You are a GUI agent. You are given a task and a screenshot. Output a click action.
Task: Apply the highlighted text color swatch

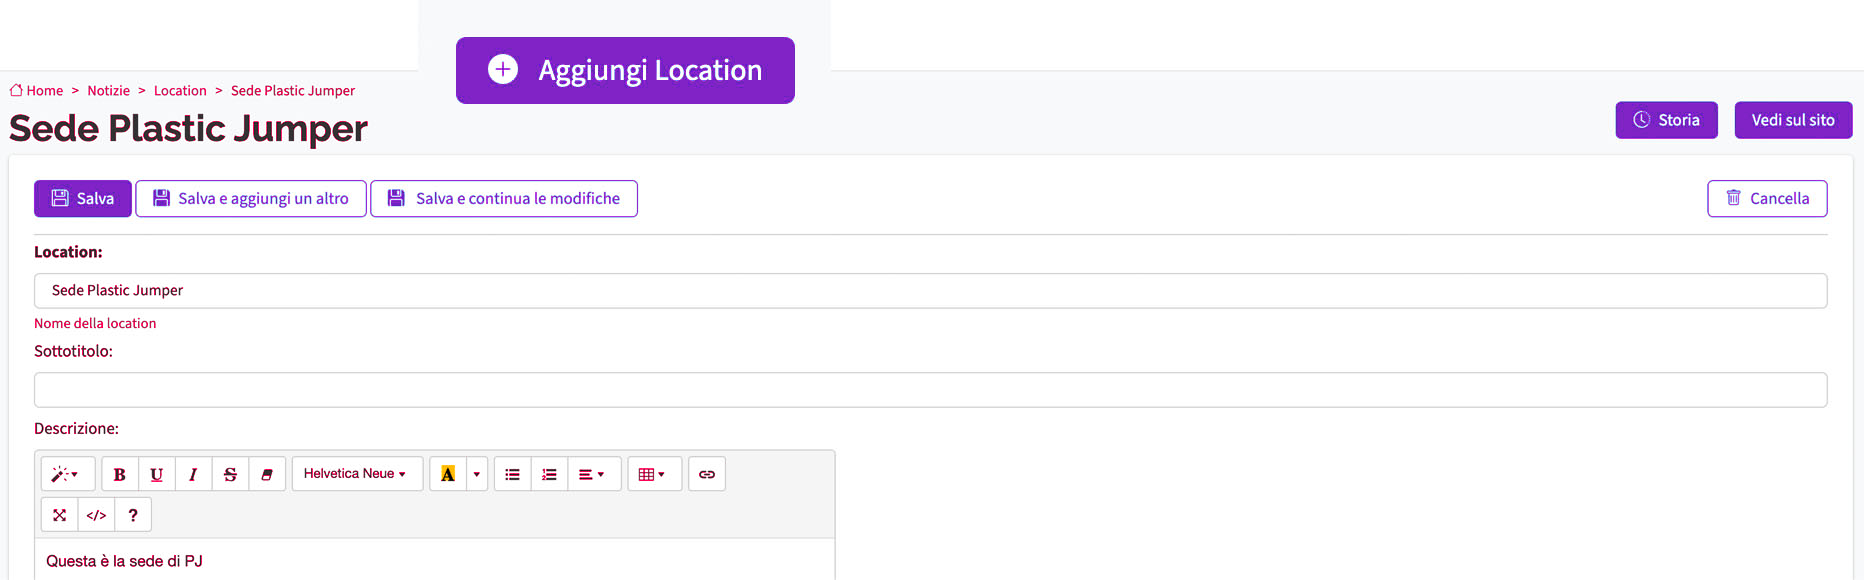tap(448, 474)
